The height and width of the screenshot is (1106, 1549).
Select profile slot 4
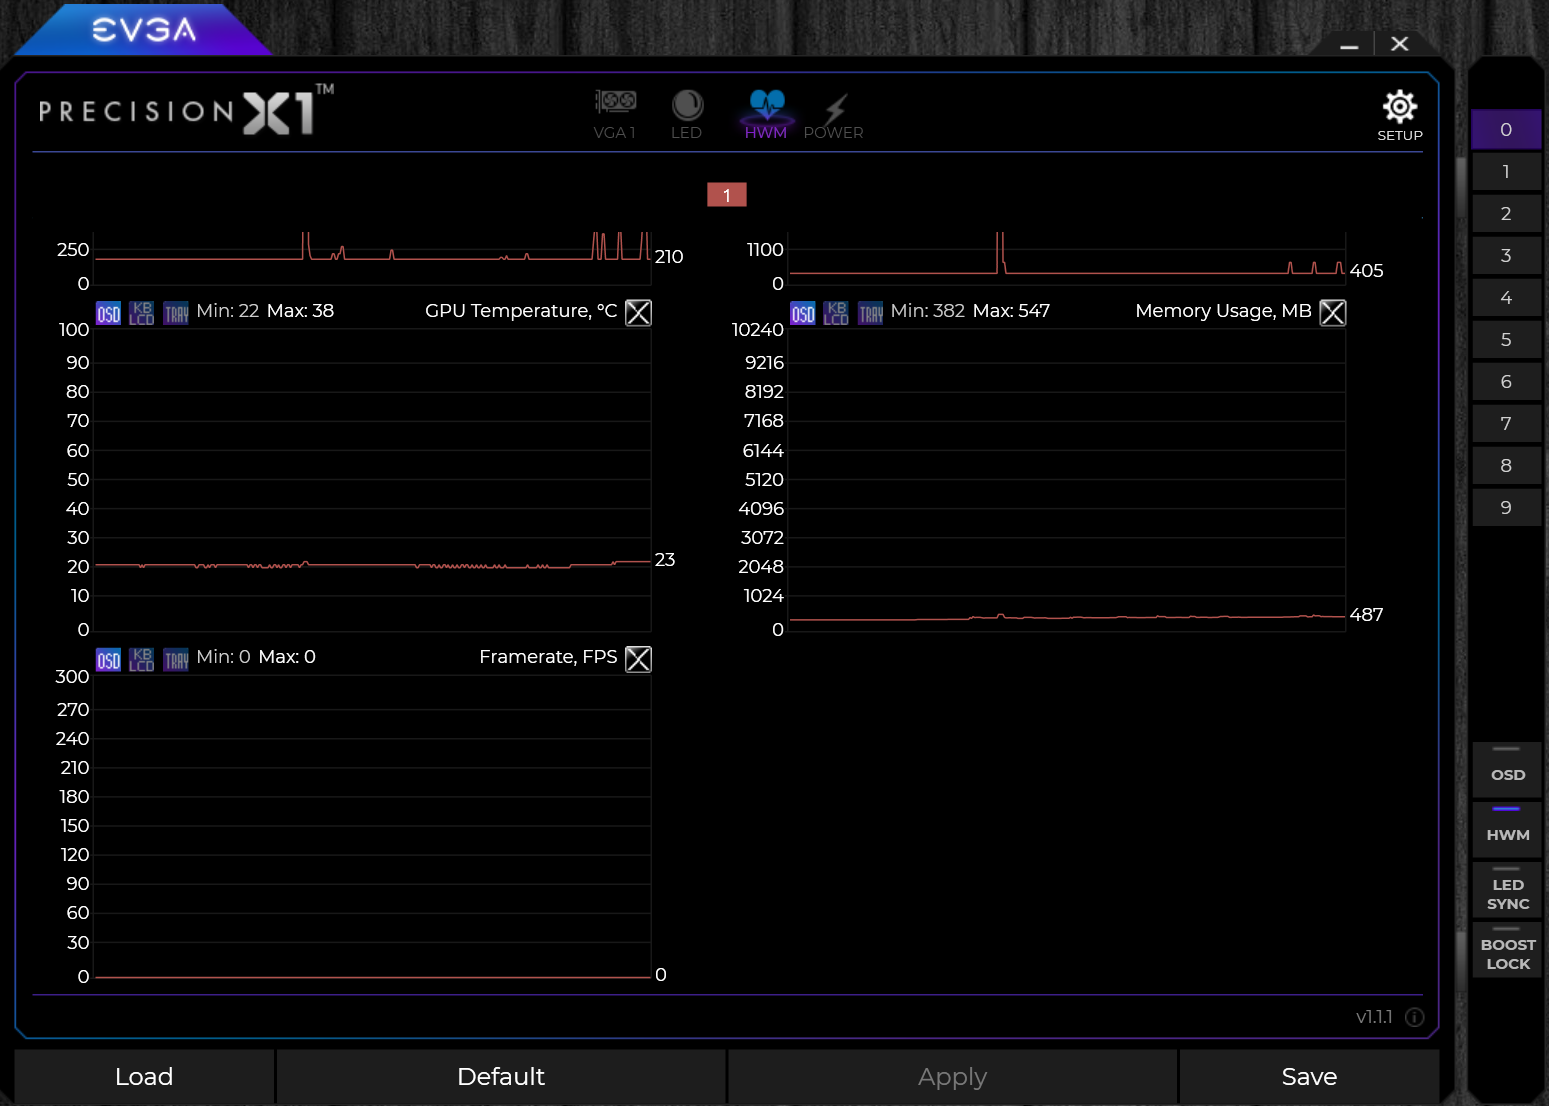coord(1506,298)
